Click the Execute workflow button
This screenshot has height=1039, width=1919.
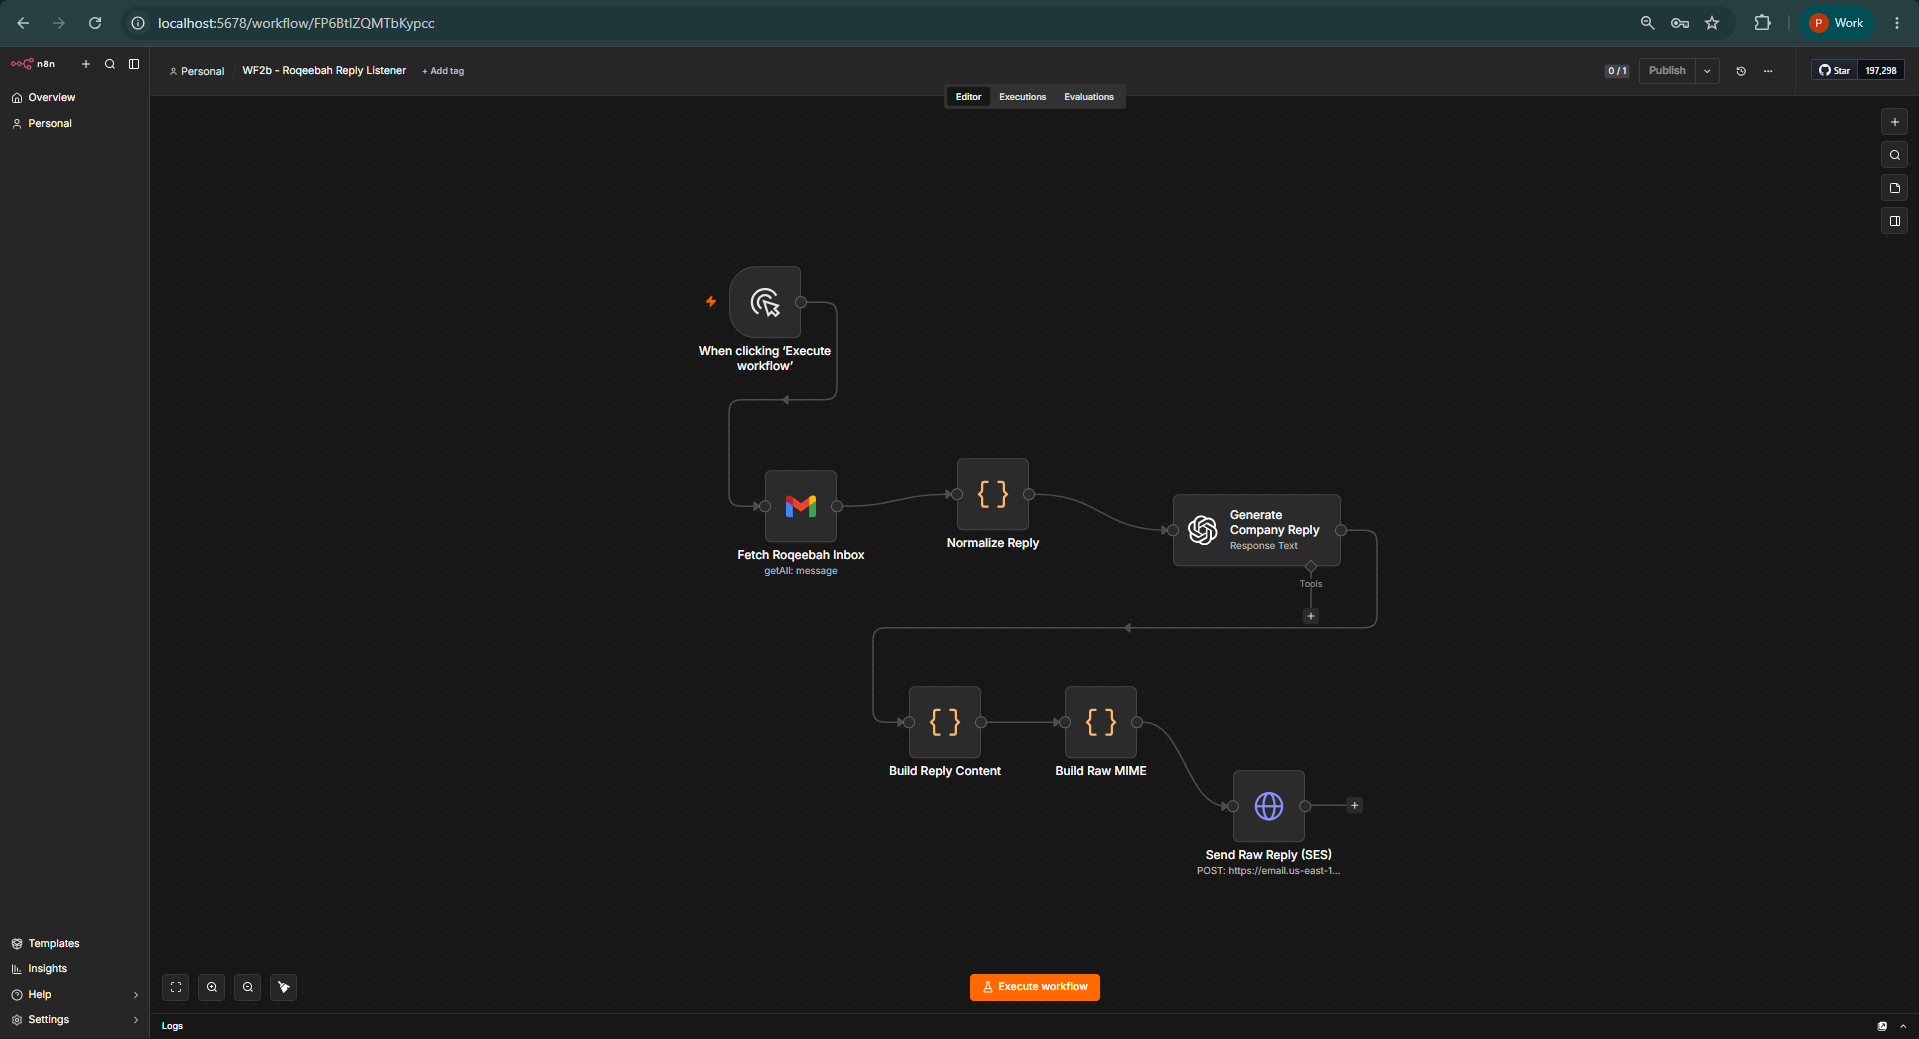pos(1035,987)
